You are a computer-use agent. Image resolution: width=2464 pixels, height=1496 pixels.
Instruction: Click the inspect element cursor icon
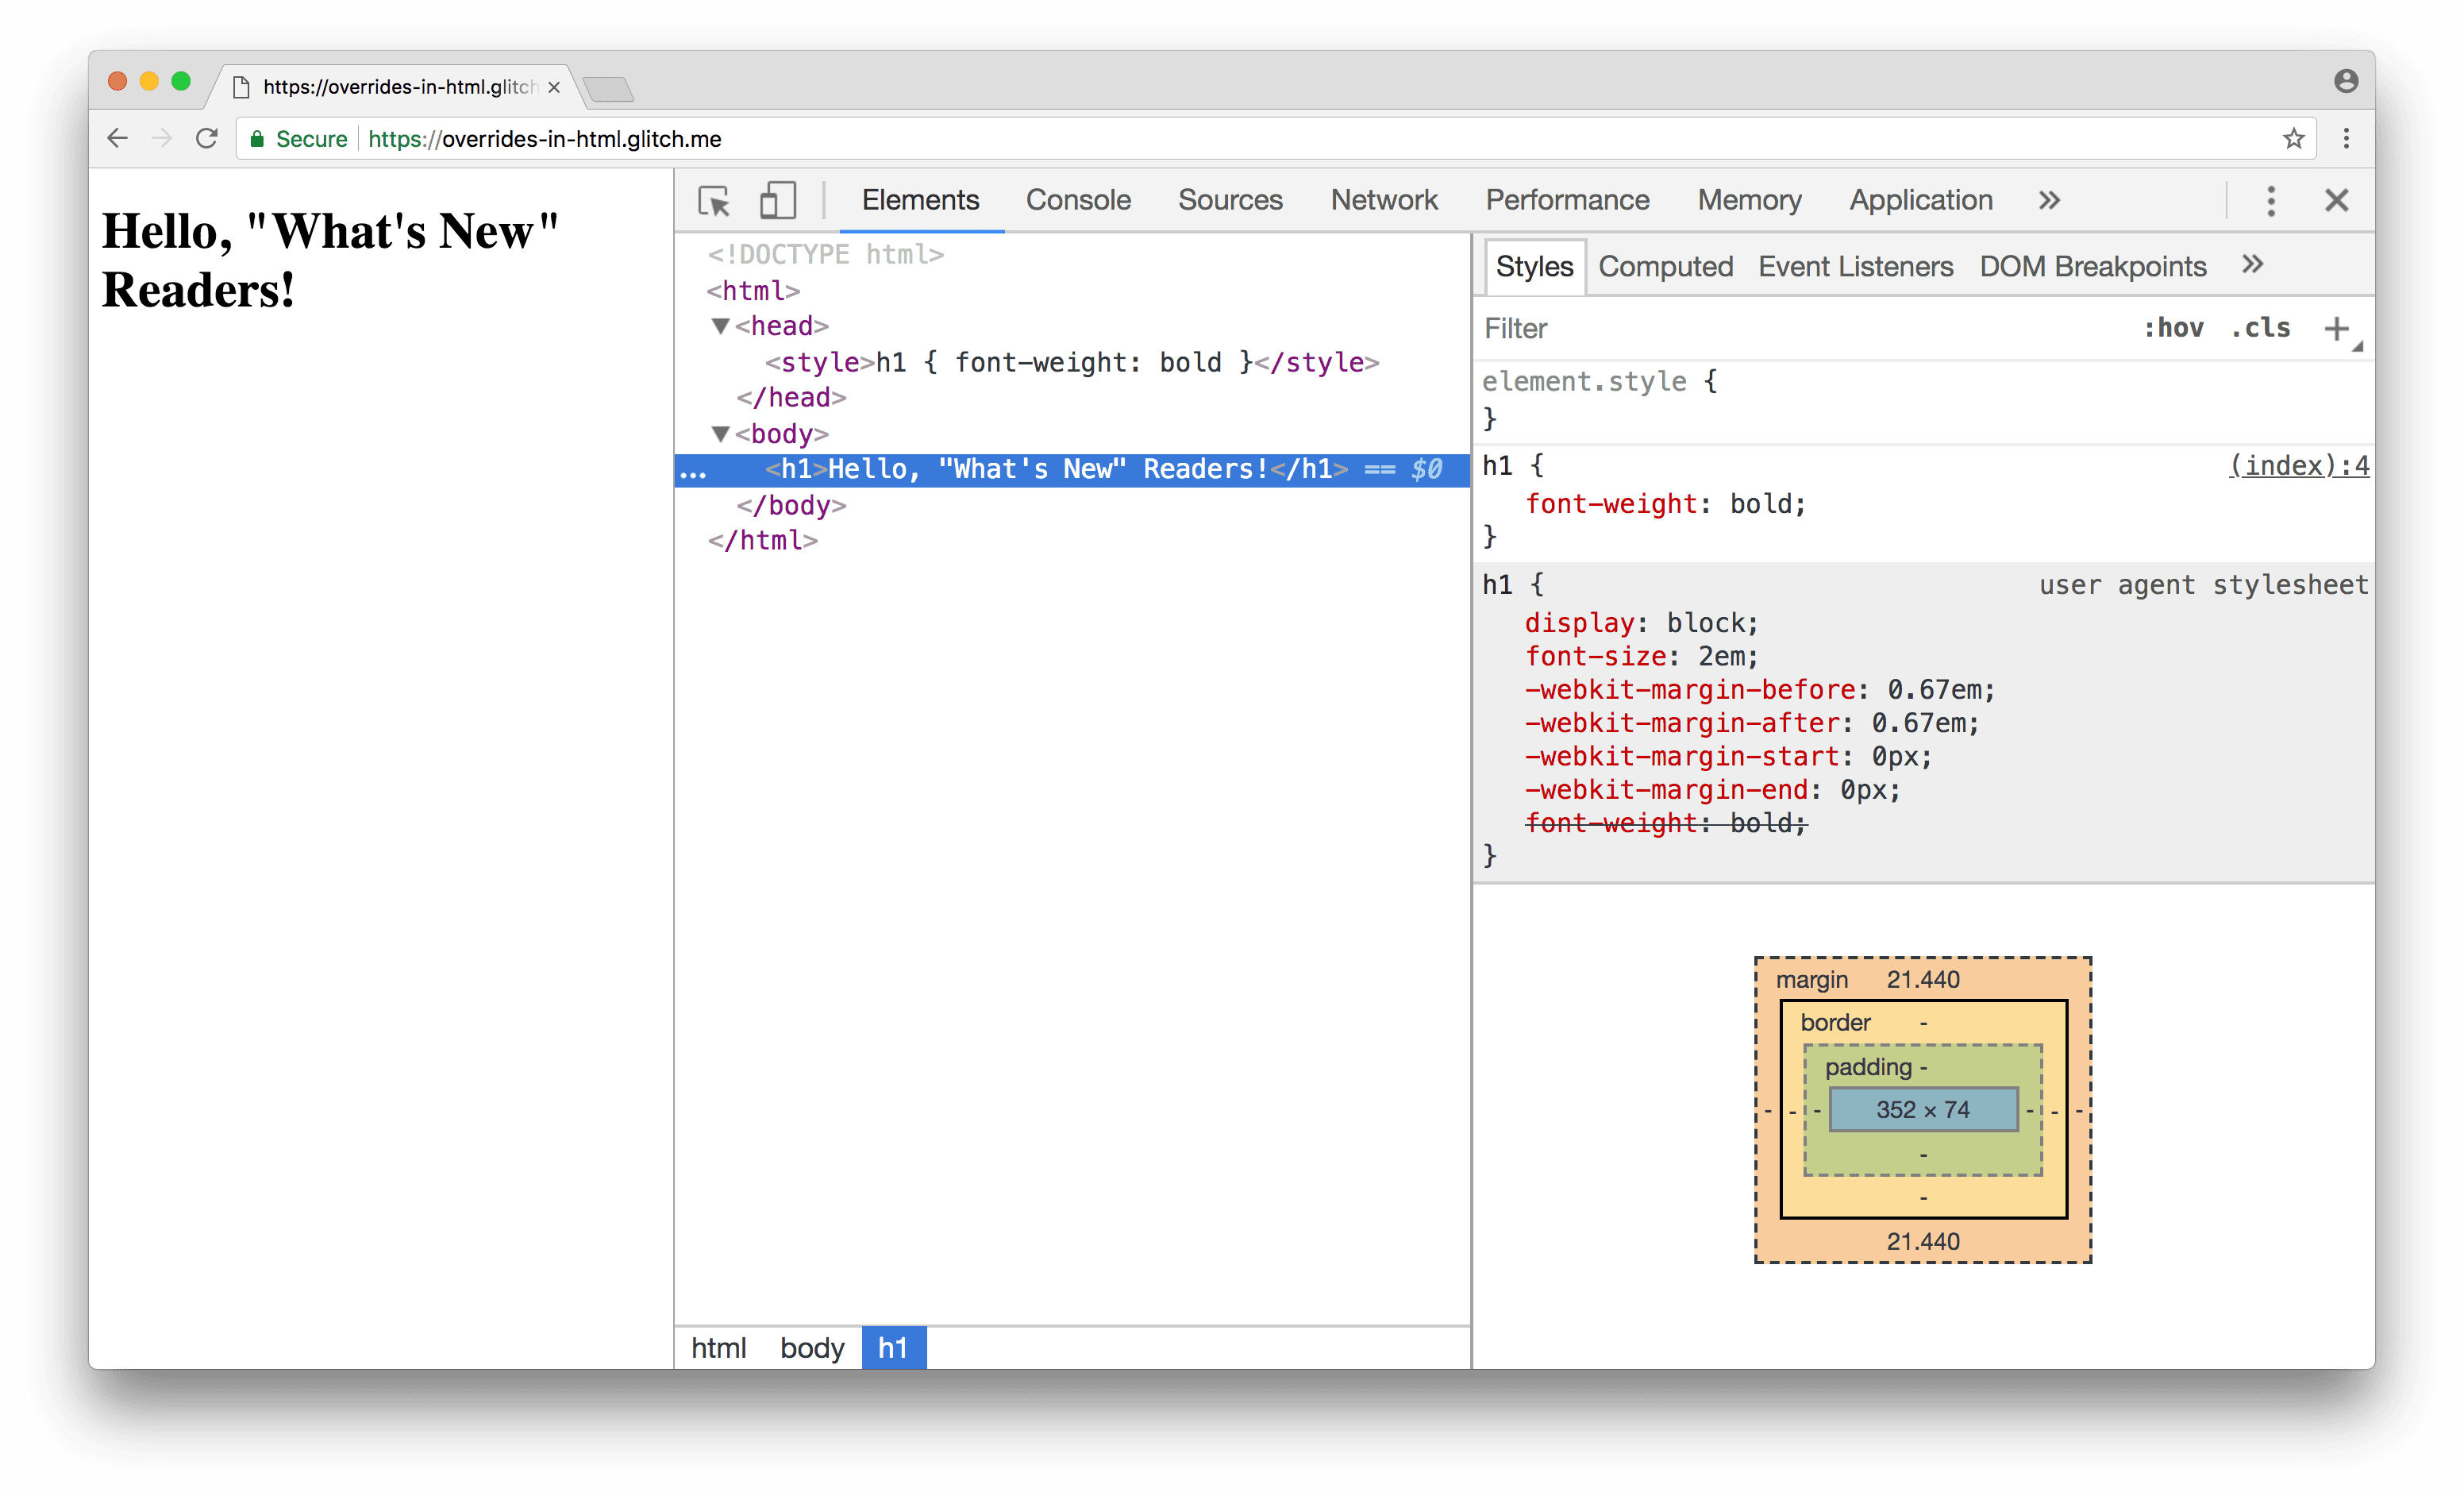[713, 197]
